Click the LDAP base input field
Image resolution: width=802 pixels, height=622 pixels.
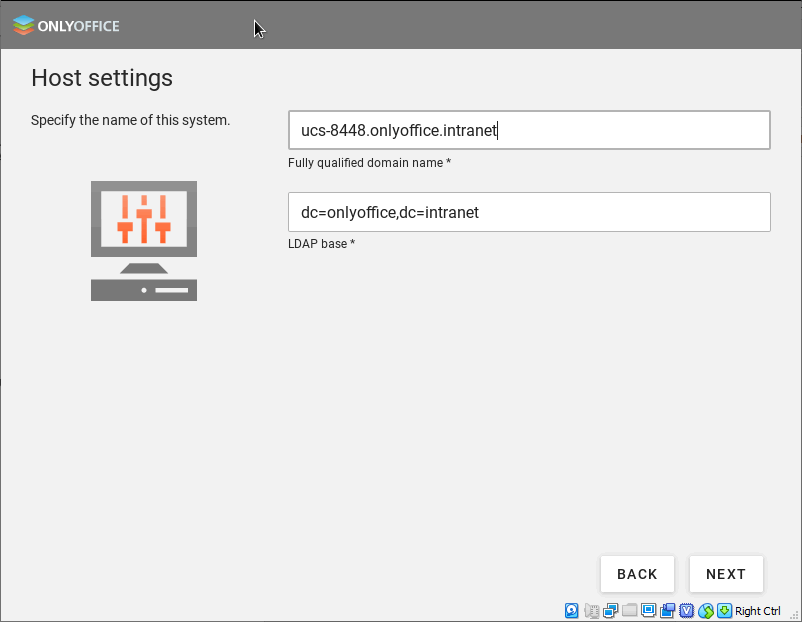tap(529, 212)
